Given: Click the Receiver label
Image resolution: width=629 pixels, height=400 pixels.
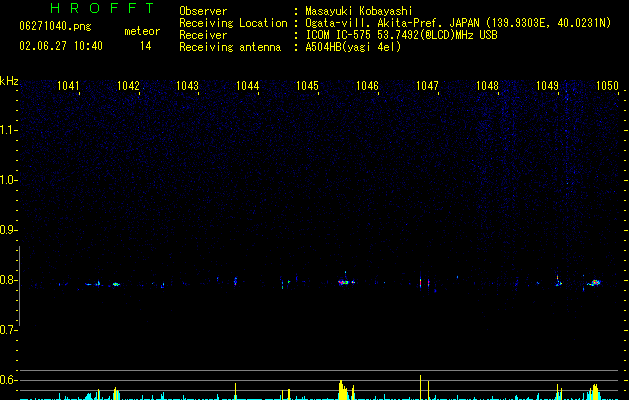Looking at the screenshot, I should click(x=203, y=35).
